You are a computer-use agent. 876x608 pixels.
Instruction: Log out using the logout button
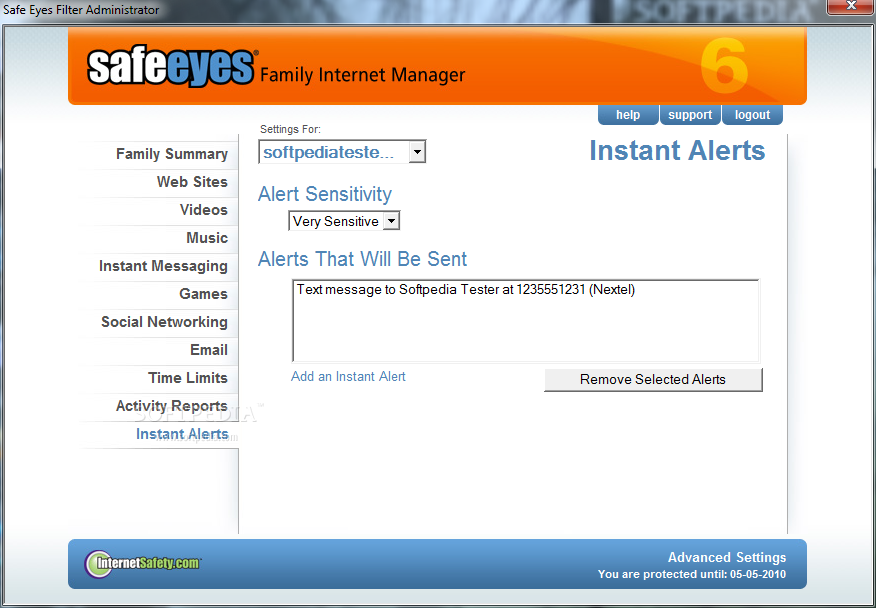[x=752, y=115]
